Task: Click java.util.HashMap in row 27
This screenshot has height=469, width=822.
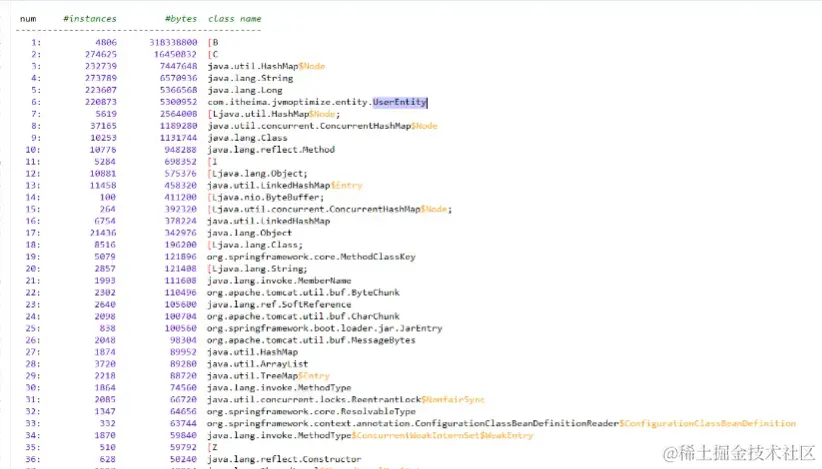Action: point(253,352)
